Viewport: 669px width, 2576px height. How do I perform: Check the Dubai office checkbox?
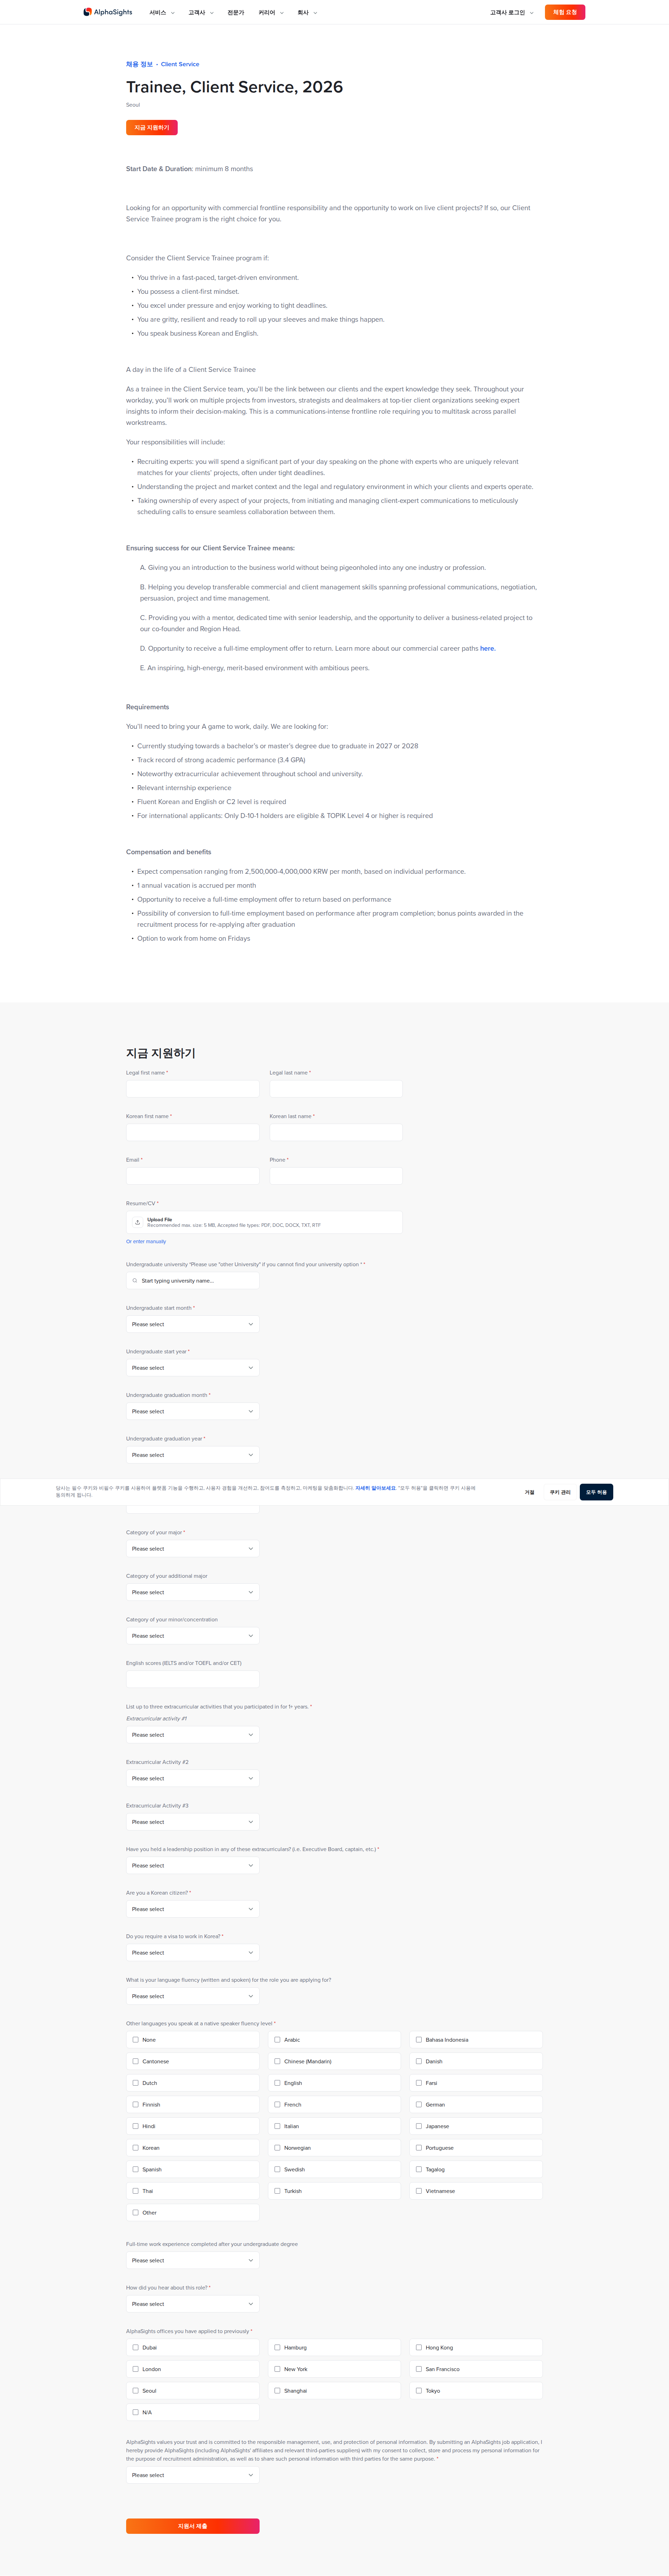pos(136,2347)
